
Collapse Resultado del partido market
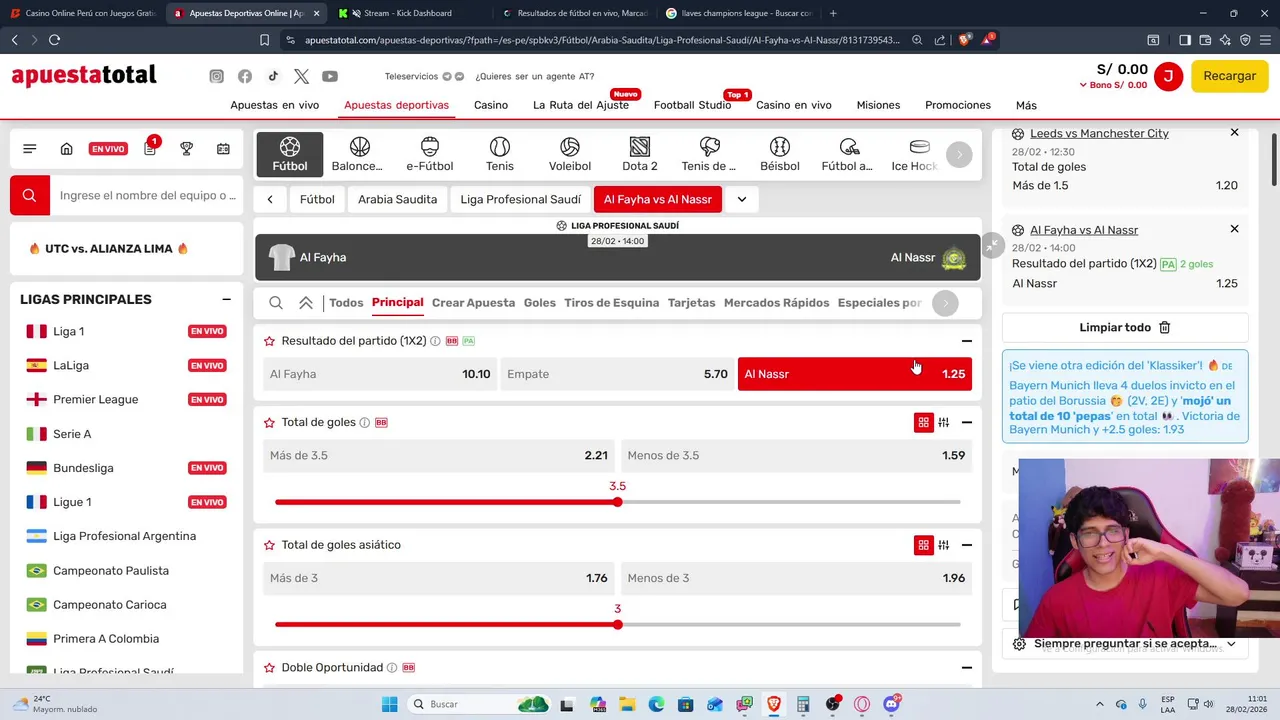[x=967, y=341]
